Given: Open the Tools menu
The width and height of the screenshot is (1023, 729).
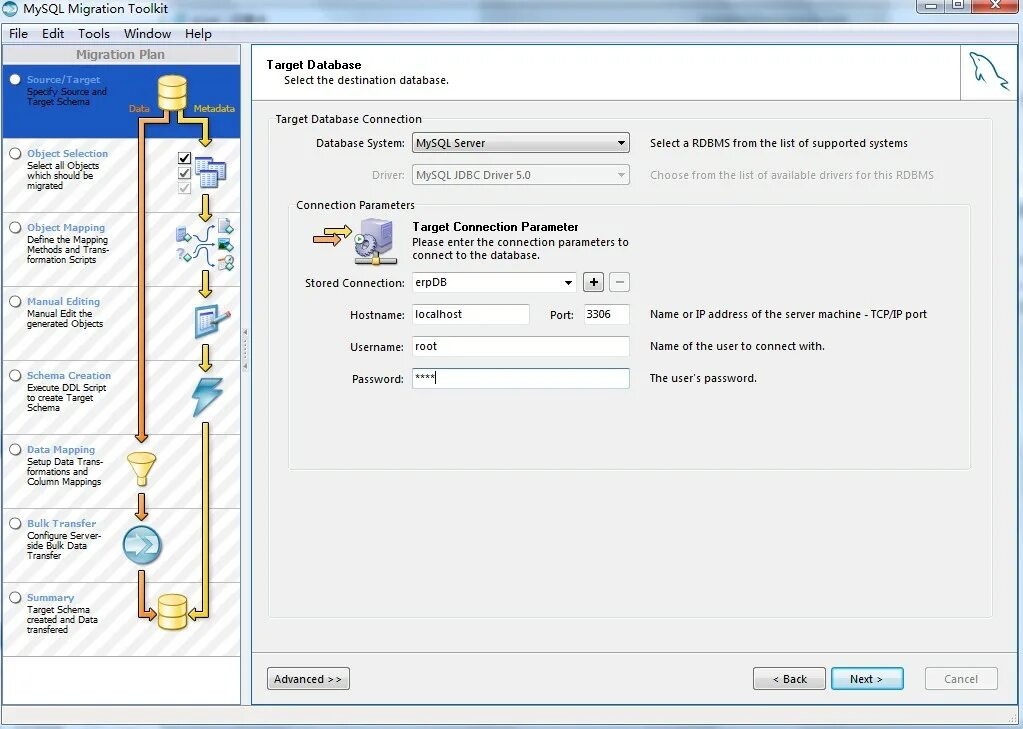Looking at the screenshot, I should coord(94,33).
